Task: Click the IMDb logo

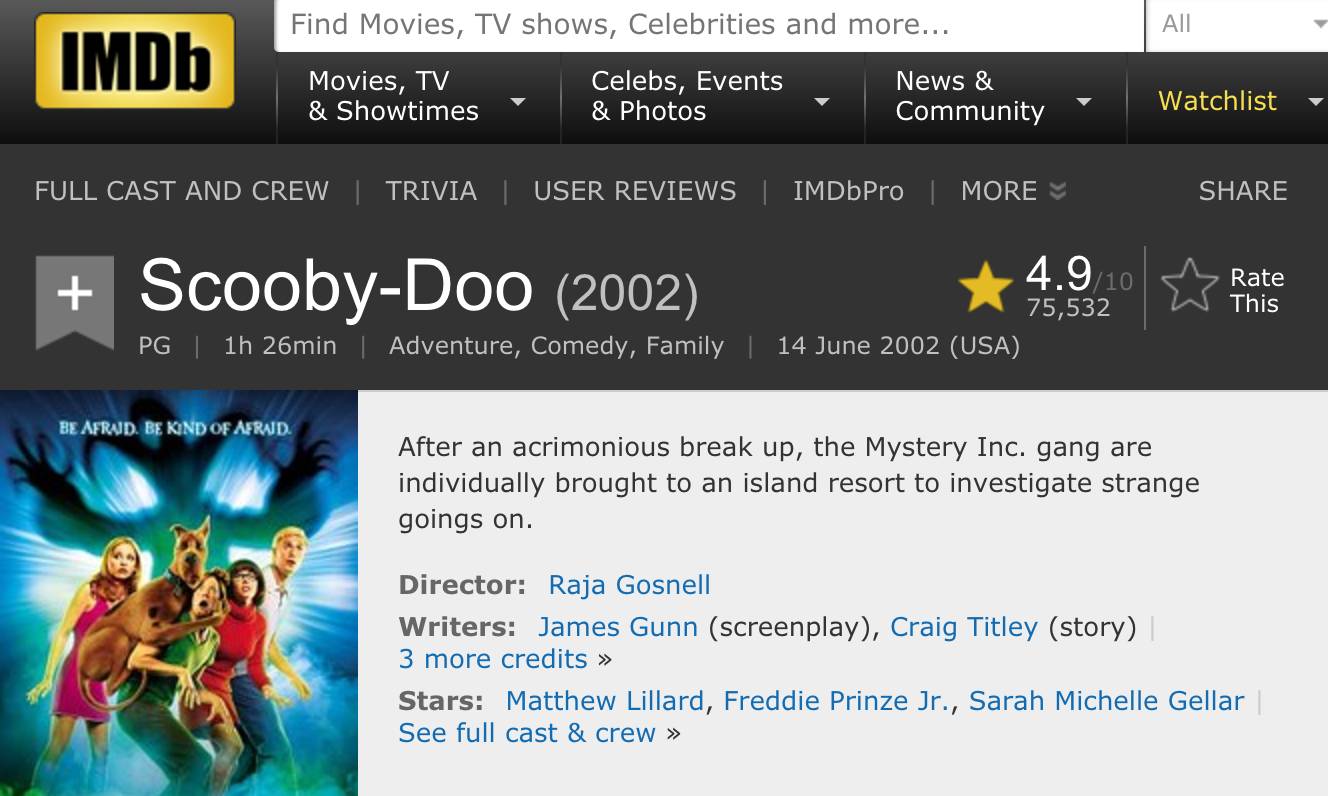Action: (135, 60)
